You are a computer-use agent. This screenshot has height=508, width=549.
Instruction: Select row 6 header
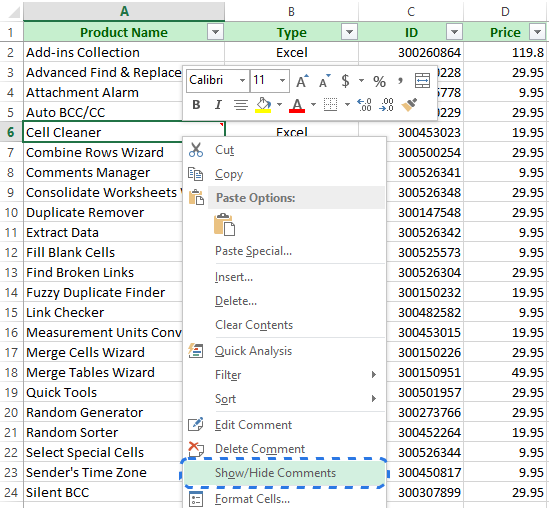[x=11, y=132]
